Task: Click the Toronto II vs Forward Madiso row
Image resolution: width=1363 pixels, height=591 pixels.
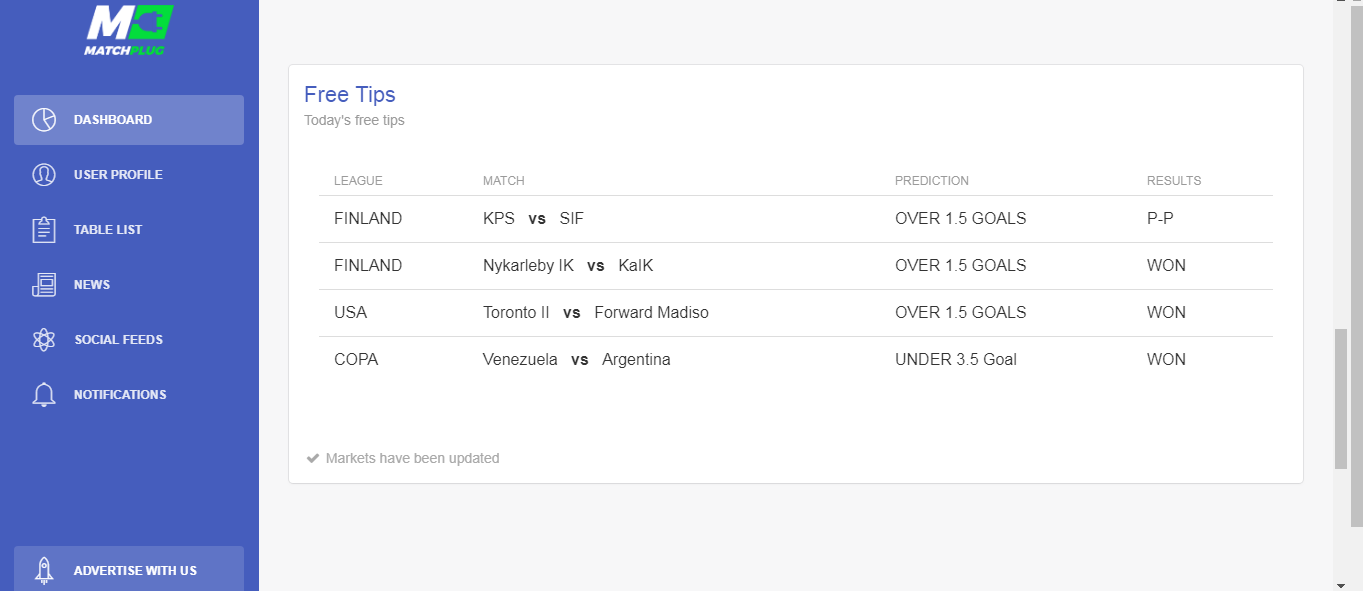Action: point(796,313)
